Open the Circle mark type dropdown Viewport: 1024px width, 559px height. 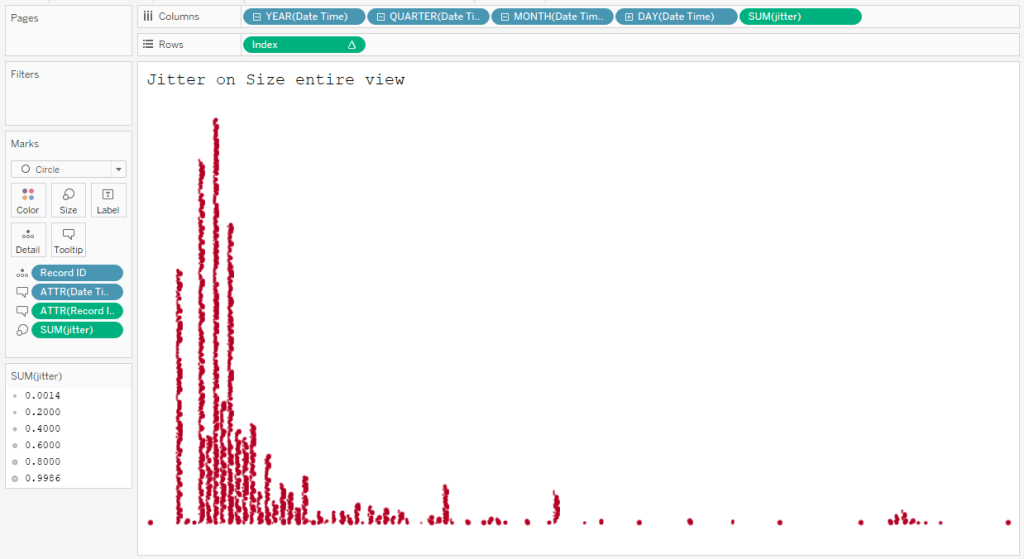pyautogui.click(x=68, y=170)
